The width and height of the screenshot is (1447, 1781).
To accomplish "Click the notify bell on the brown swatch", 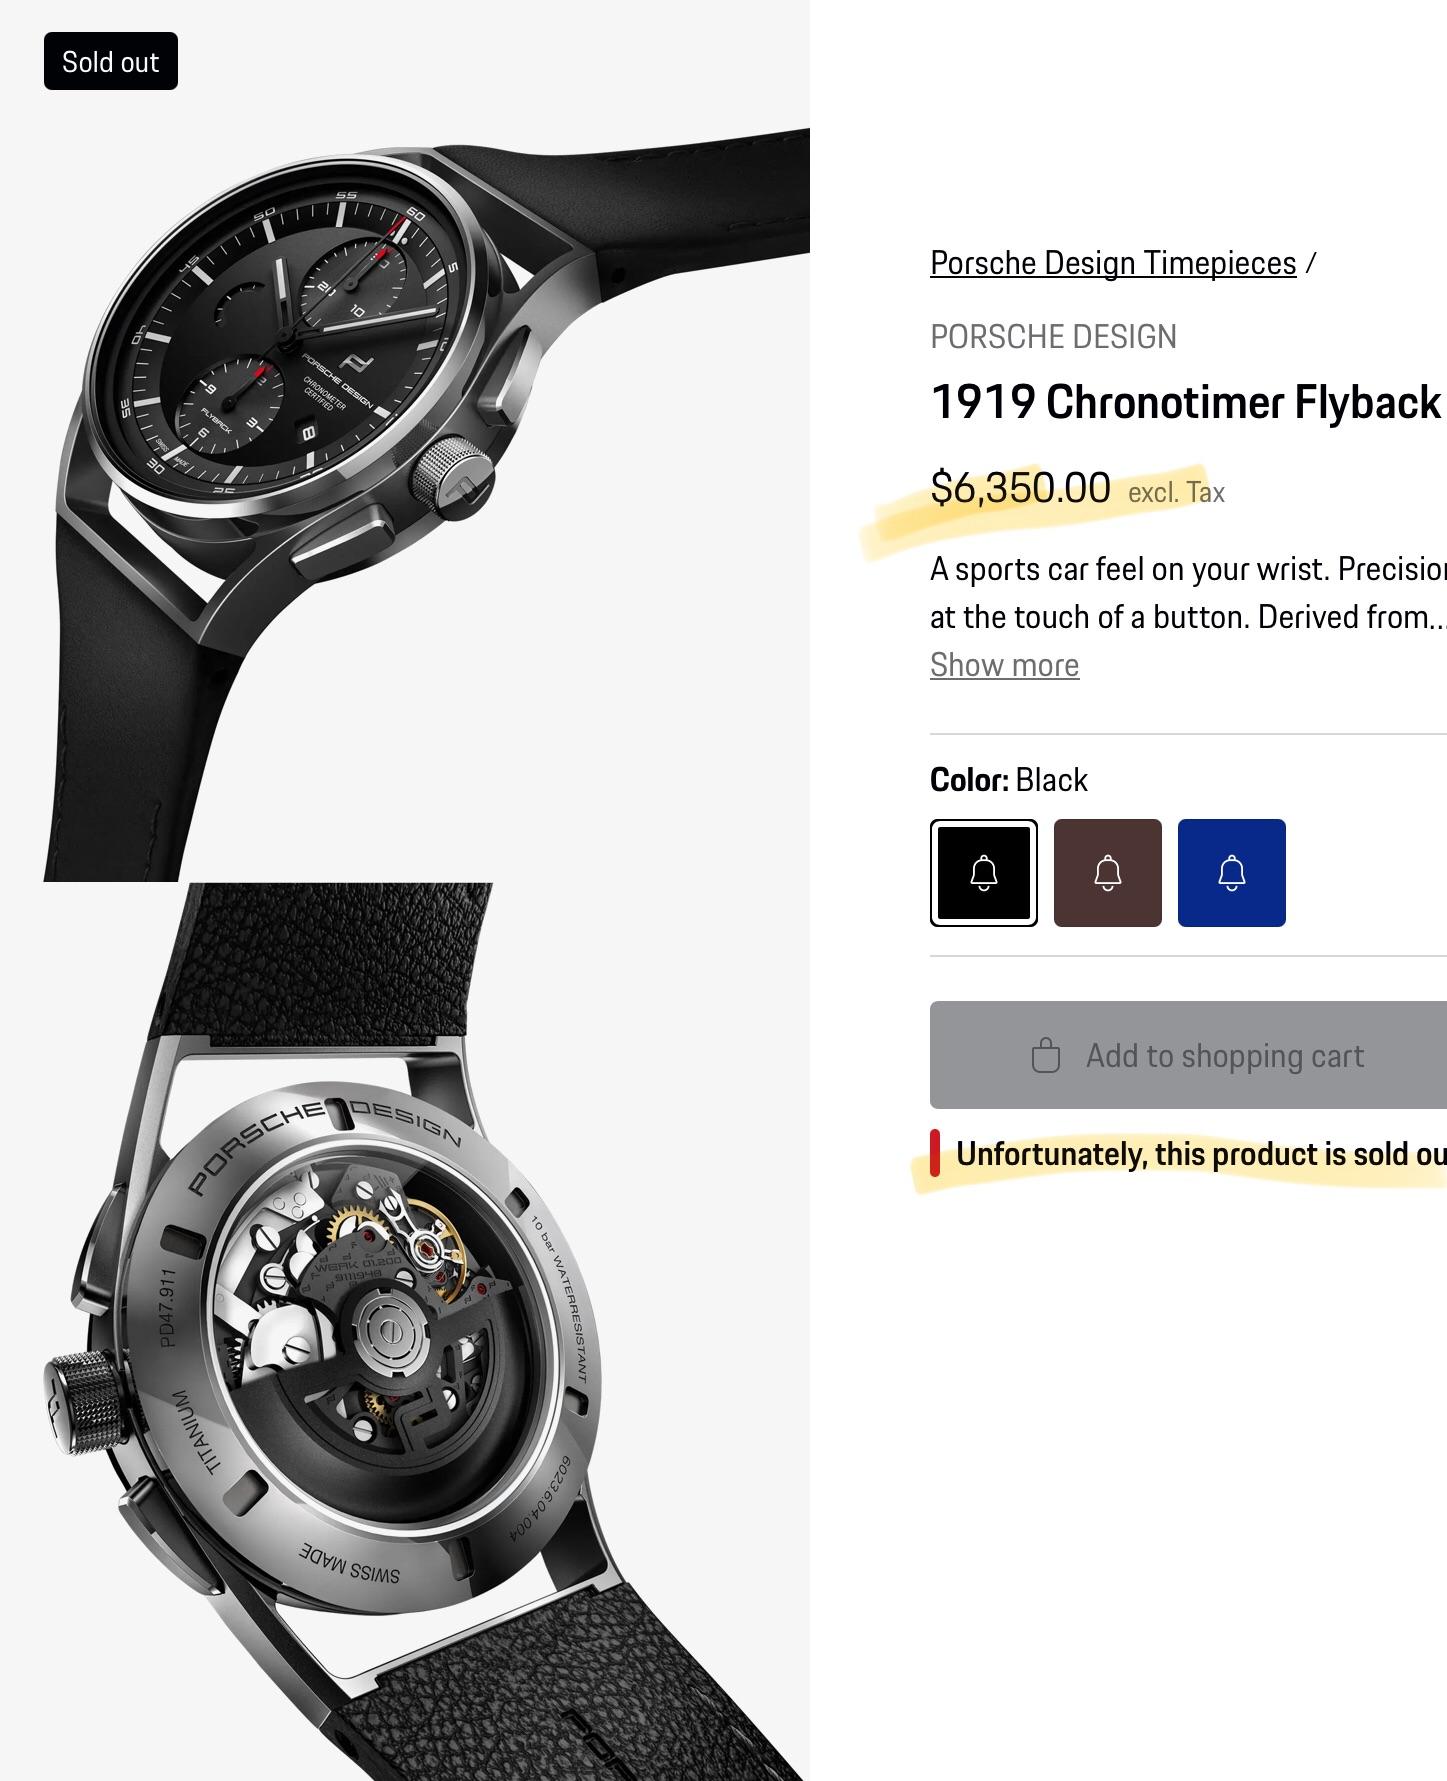I will pyautogui.click(x=1108, y=873).
